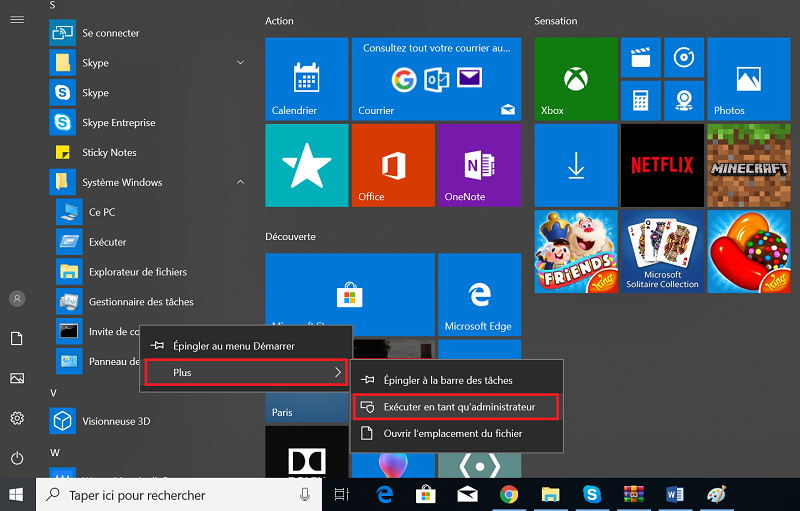Open WinRAR from the taskbar
The image size is (800, 511).
633,495
